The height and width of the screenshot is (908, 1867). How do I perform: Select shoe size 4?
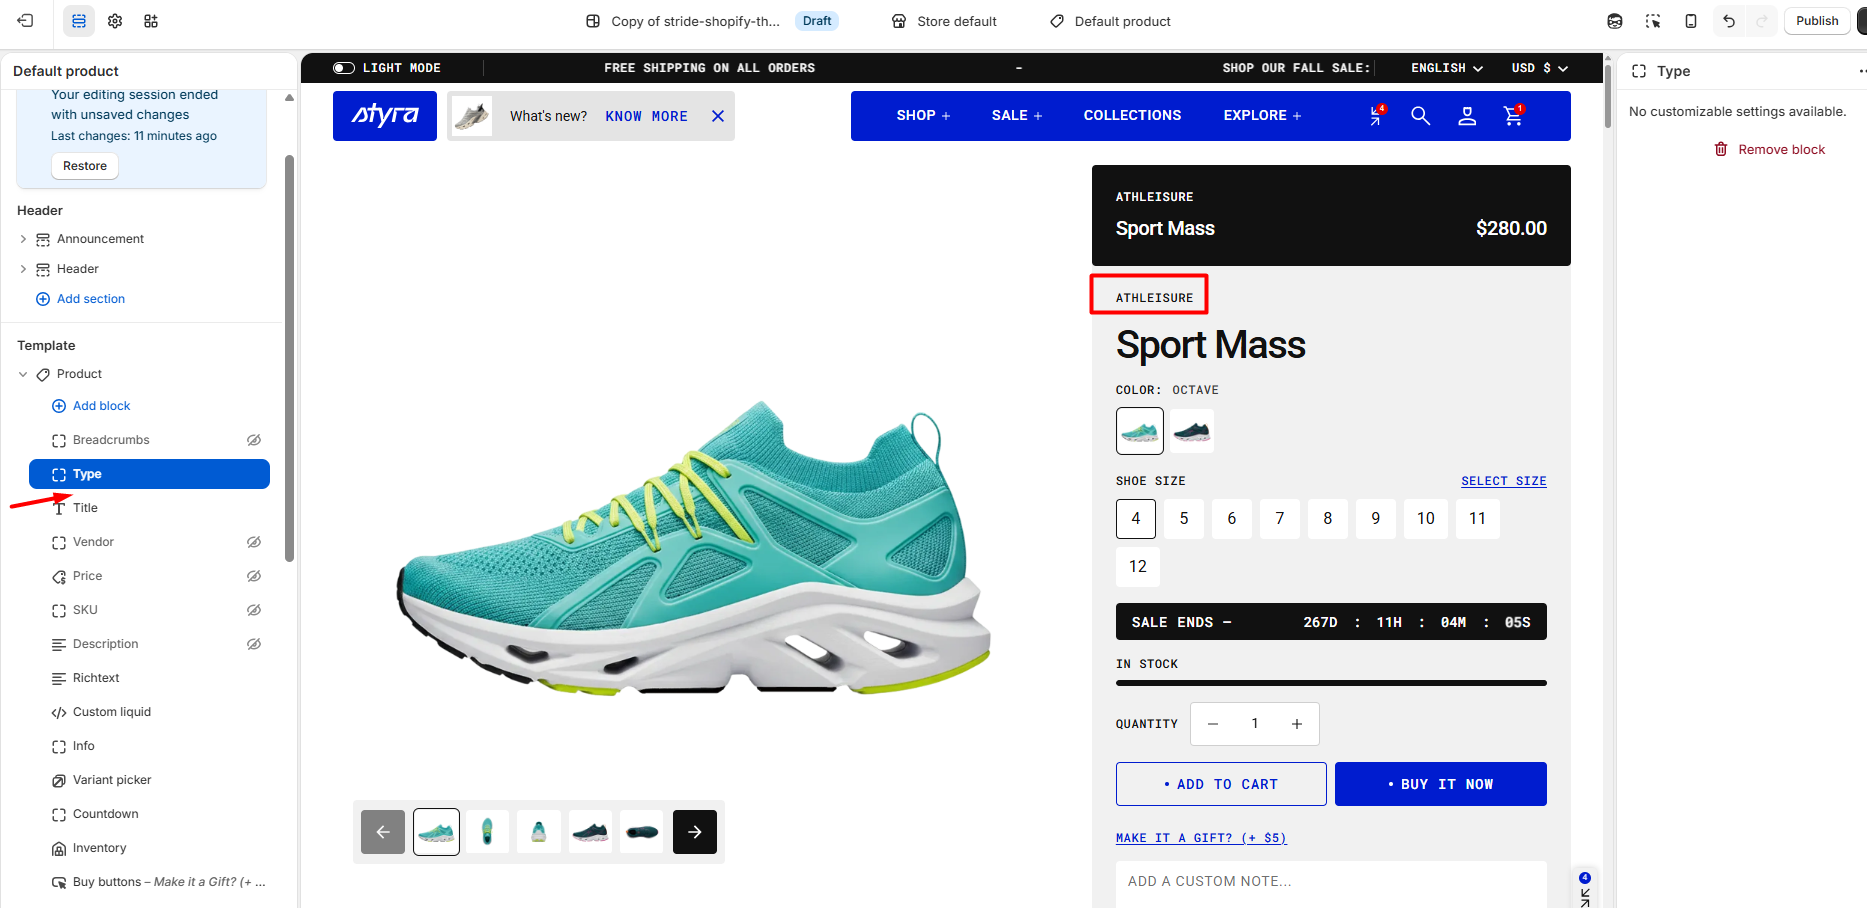[x=1136, y=519]
